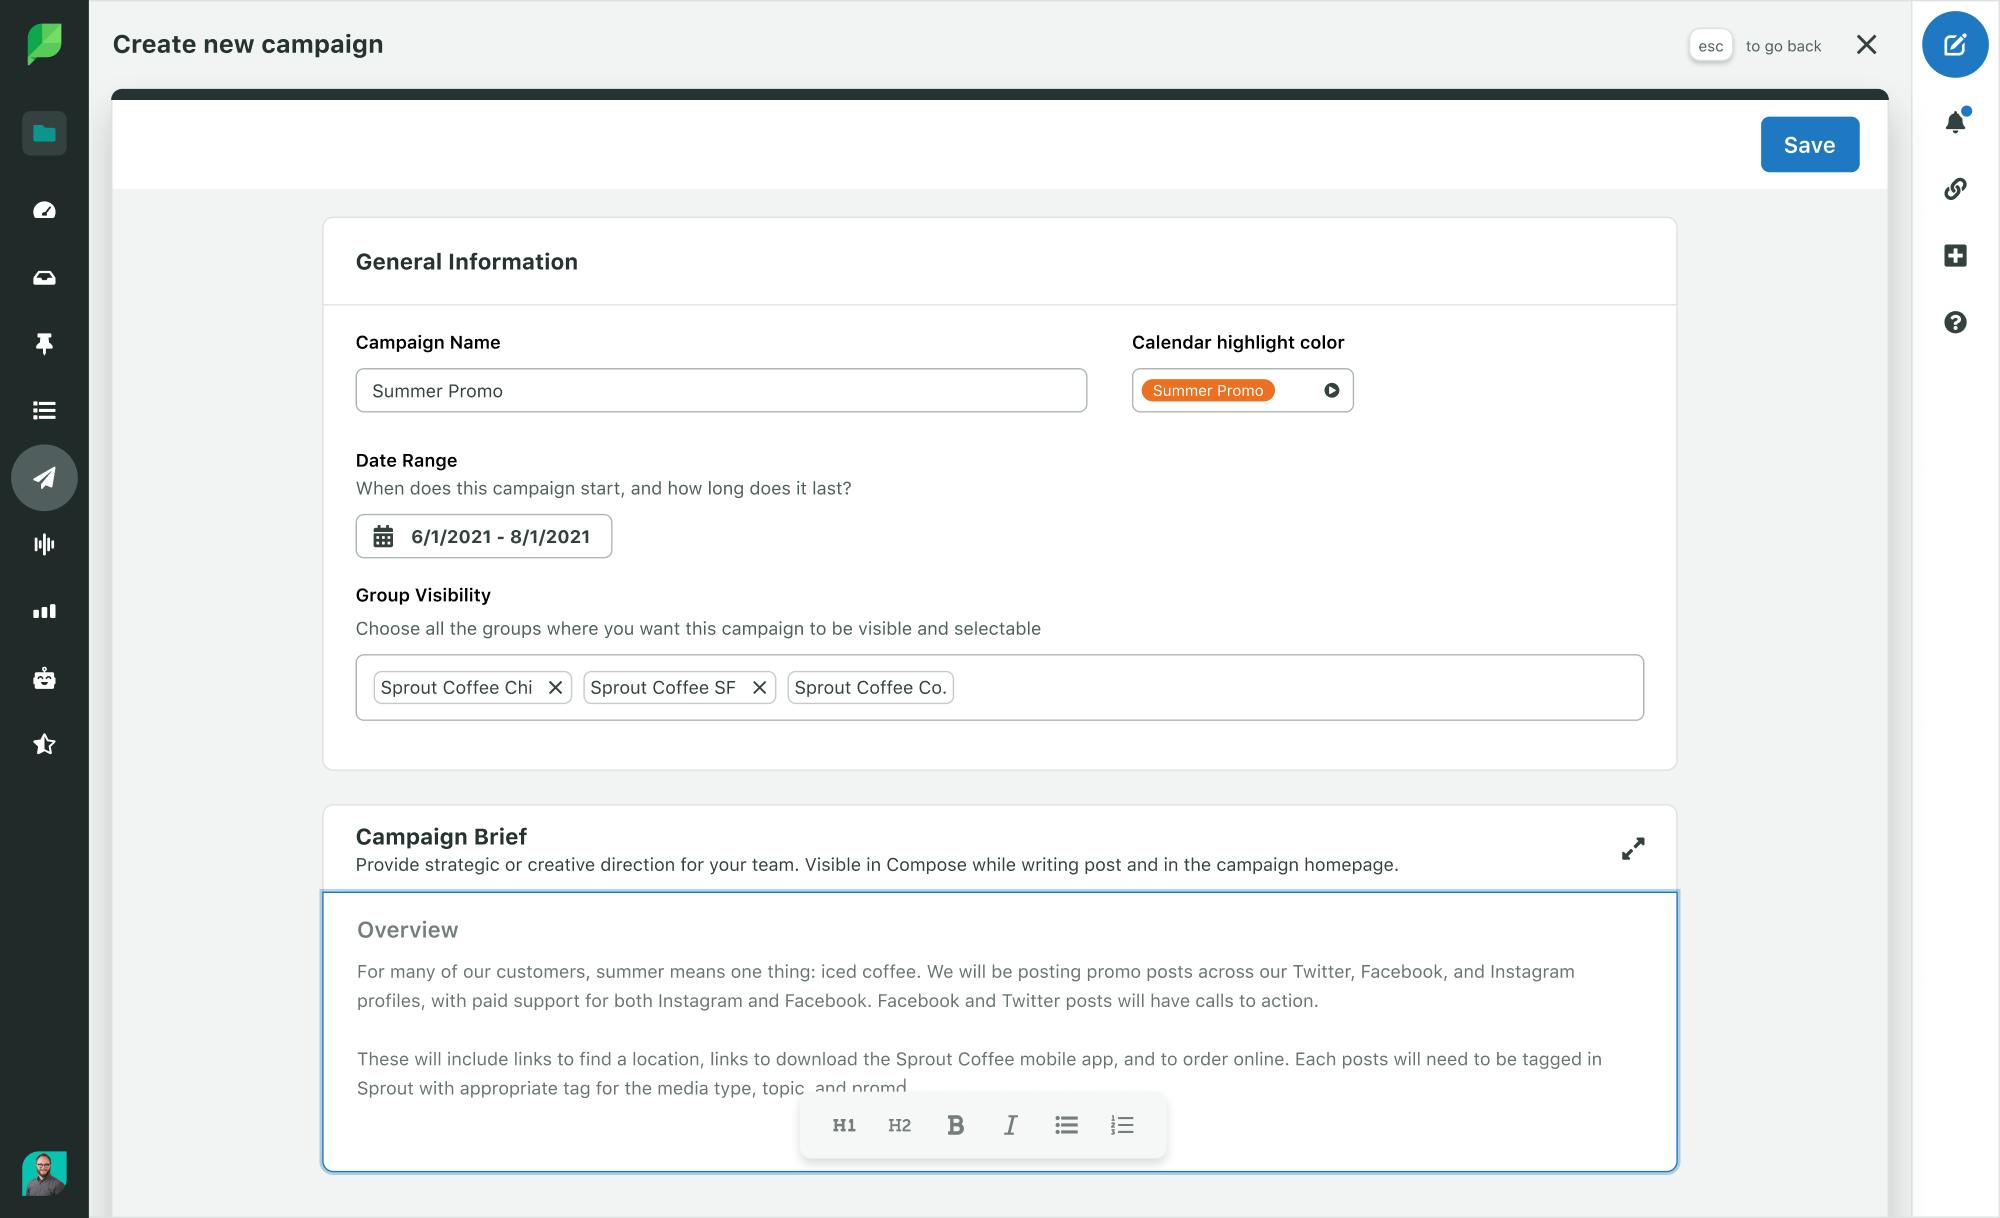
Task: Click the bot/automation icon in left sidebar
Action: point(43,677)
